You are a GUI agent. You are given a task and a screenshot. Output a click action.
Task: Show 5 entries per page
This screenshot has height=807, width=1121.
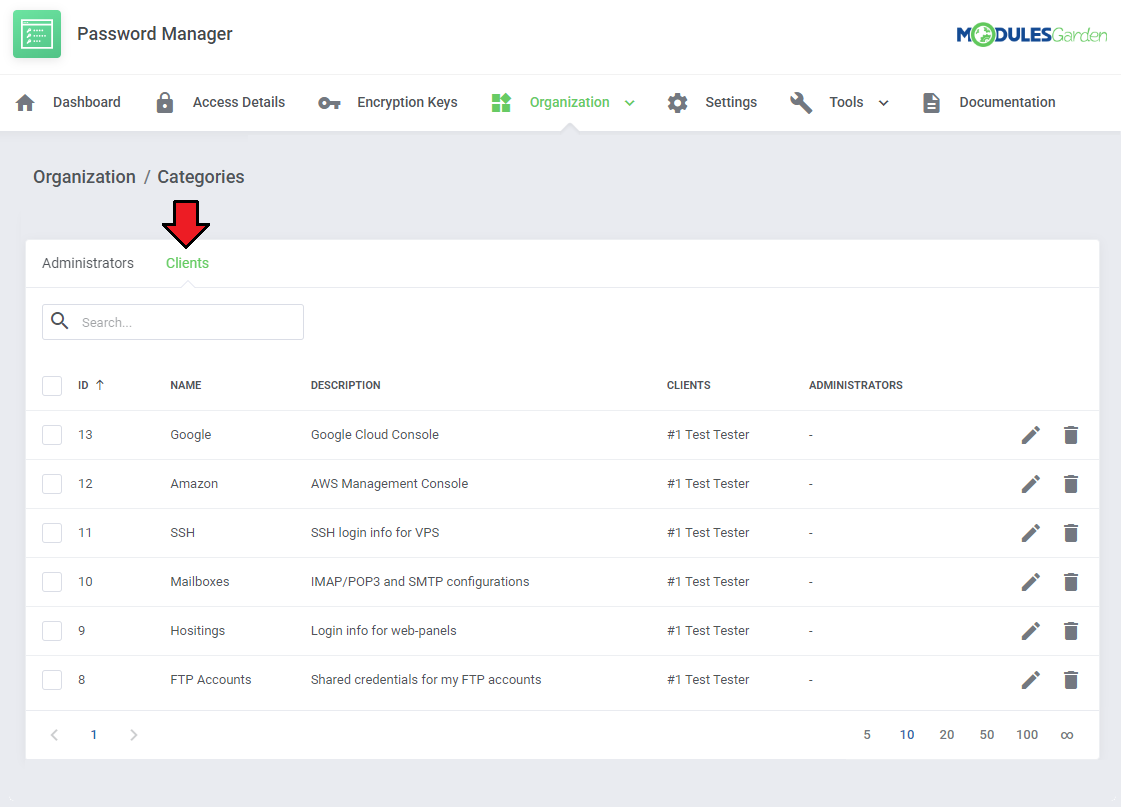point(866,735)
